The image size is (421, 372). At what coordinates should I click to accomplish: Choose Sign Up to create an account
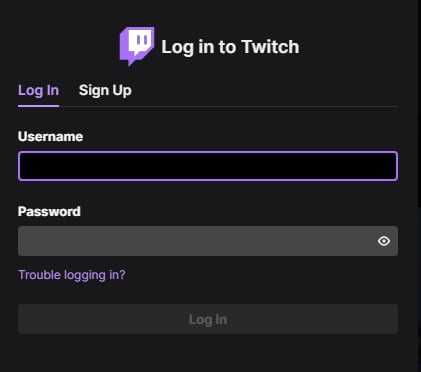pos(105,90)
